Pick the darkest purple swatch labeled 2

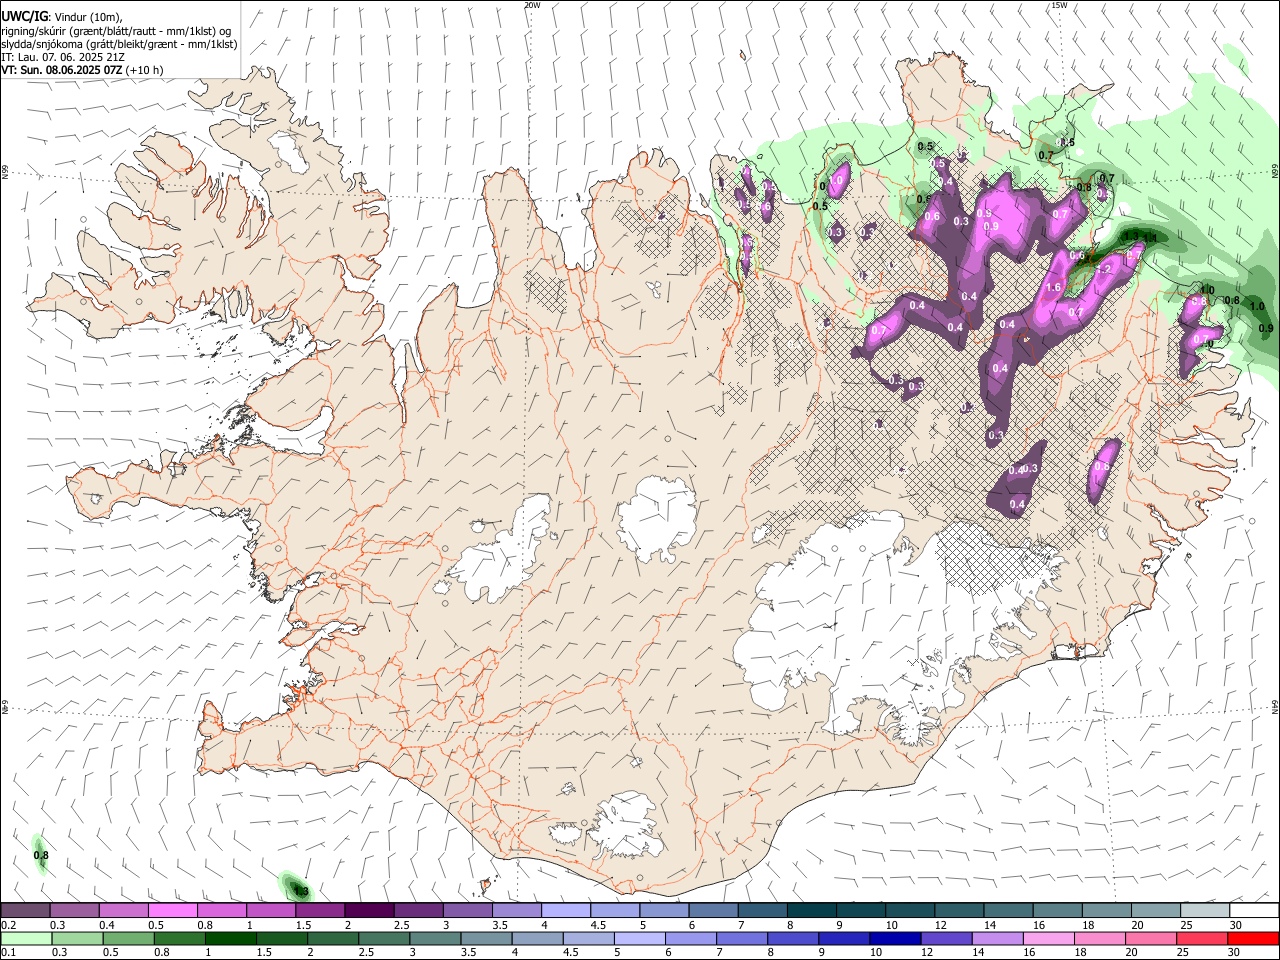coord(368,911)
